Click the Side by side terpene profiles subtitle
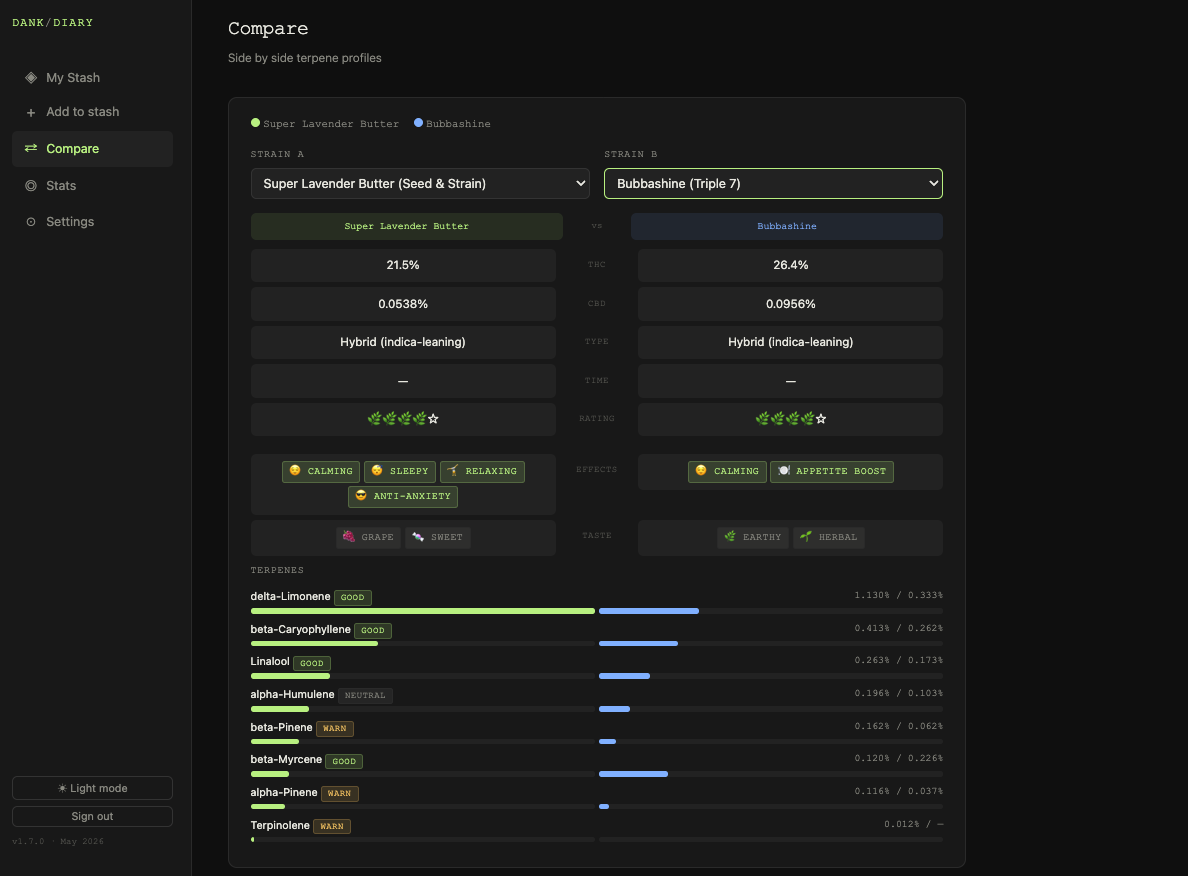The height and width of the screenshot is (876, 1188). [x=305, y=58]
